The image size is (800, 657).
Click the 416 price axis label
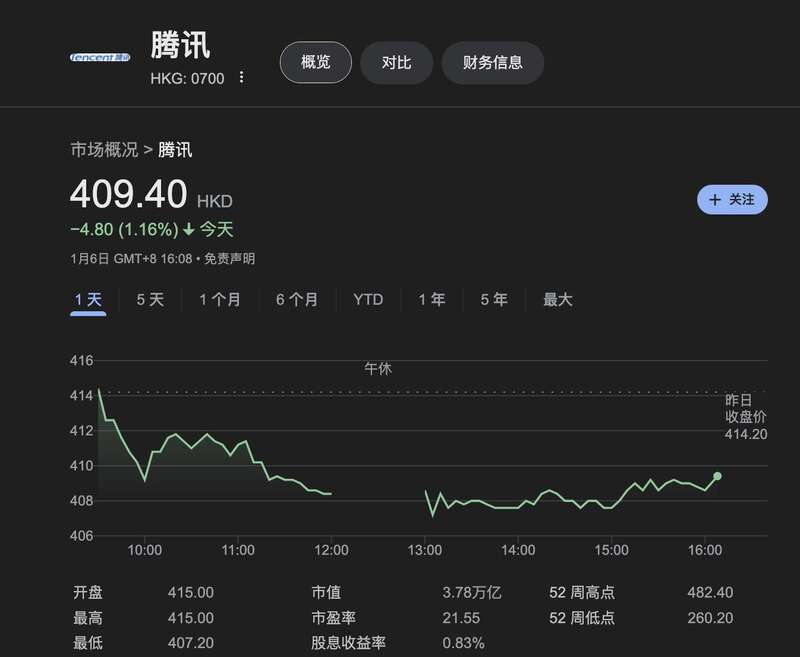pyautogui.click(x=82, y=361)
